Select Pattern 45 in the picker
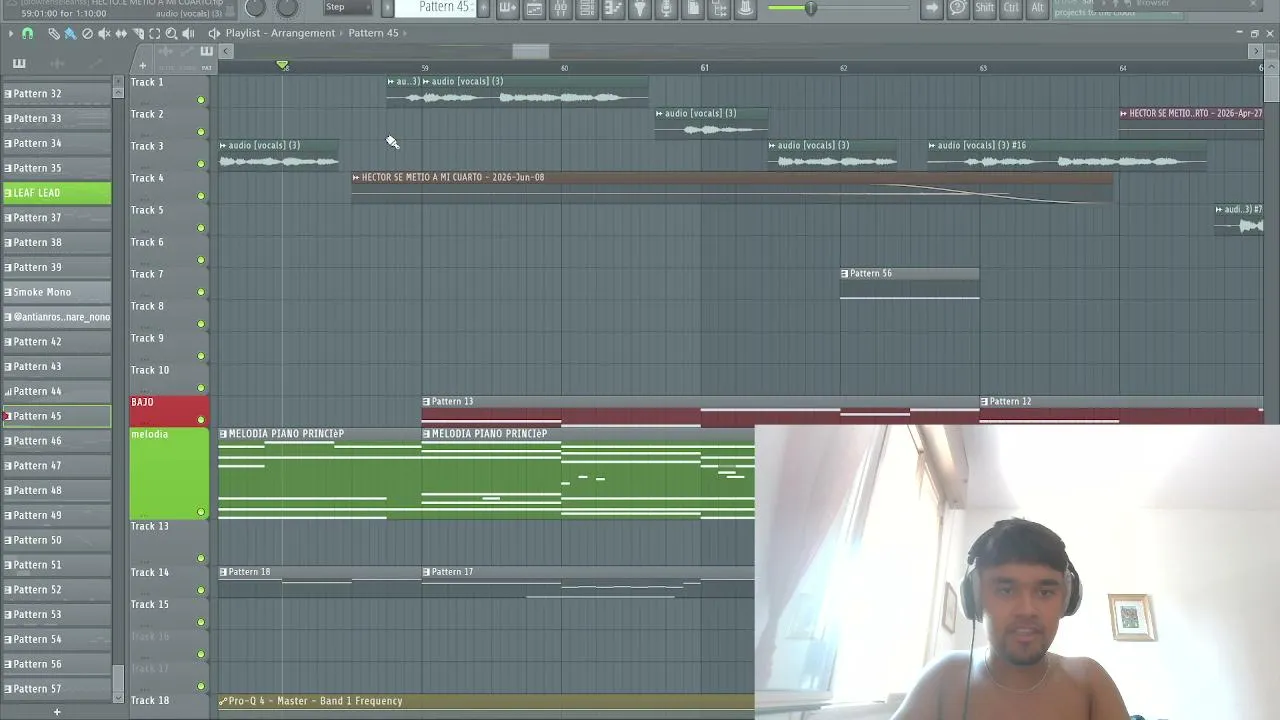 pos(57,416)
